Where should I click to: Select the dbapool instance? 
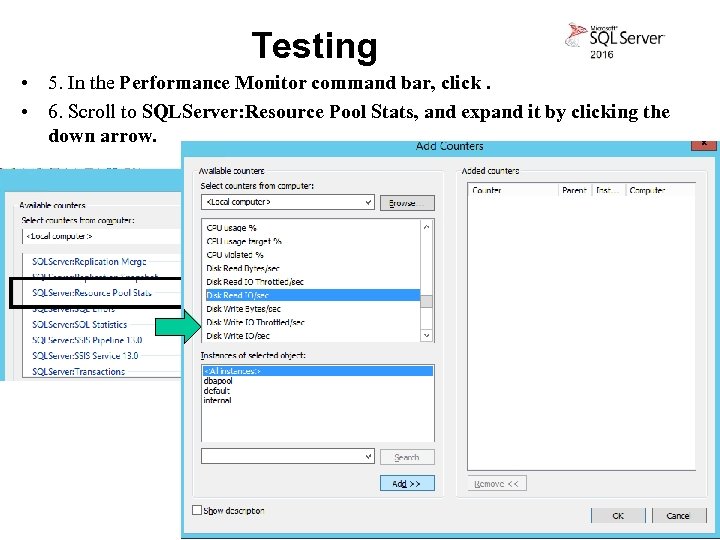pos(218,381)
